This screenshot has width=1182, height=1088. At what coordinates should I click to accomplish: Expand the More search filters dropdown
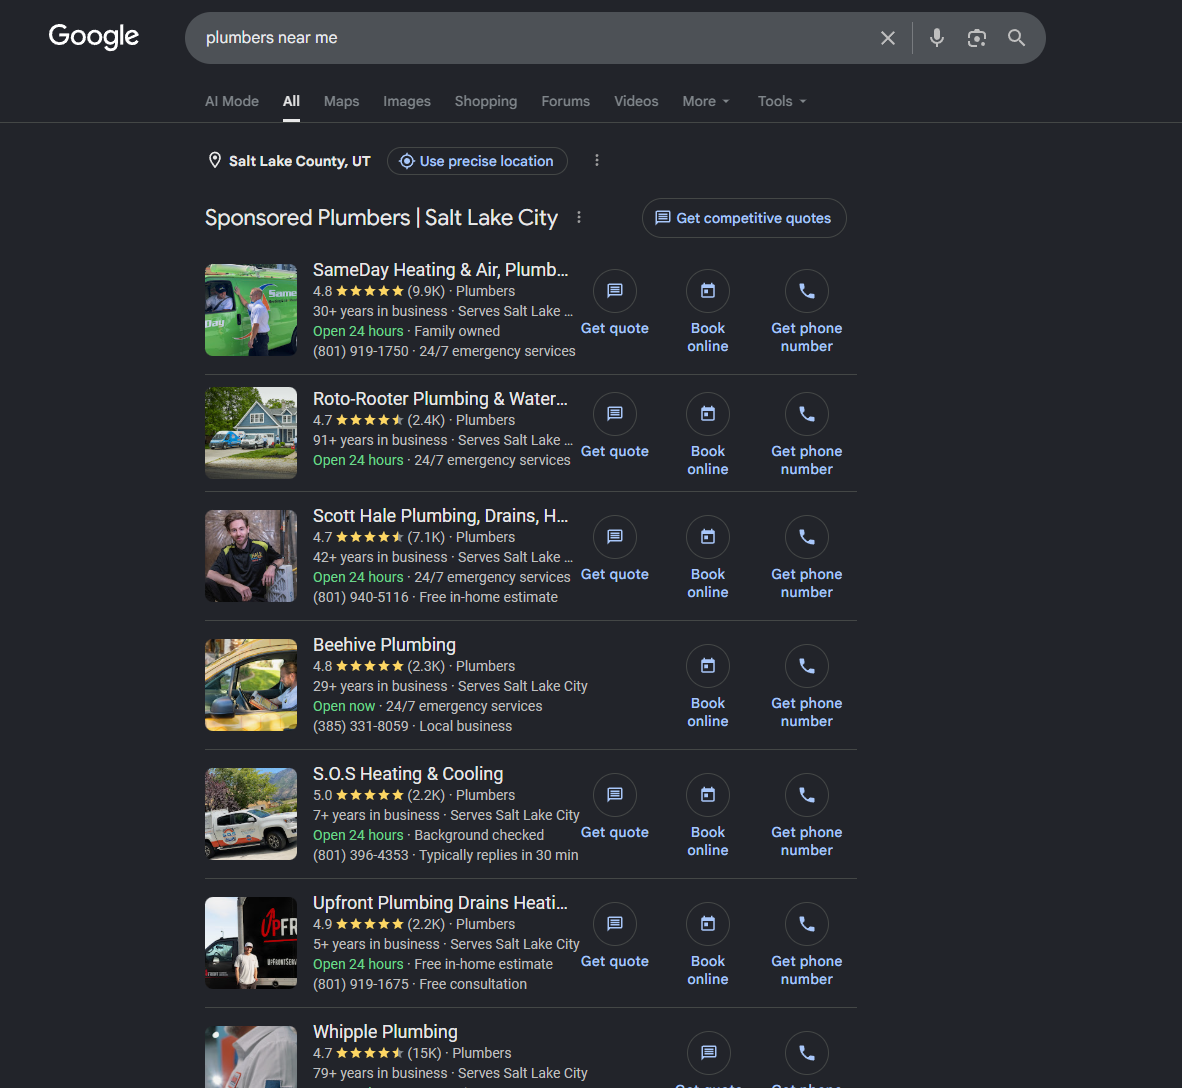706,101
